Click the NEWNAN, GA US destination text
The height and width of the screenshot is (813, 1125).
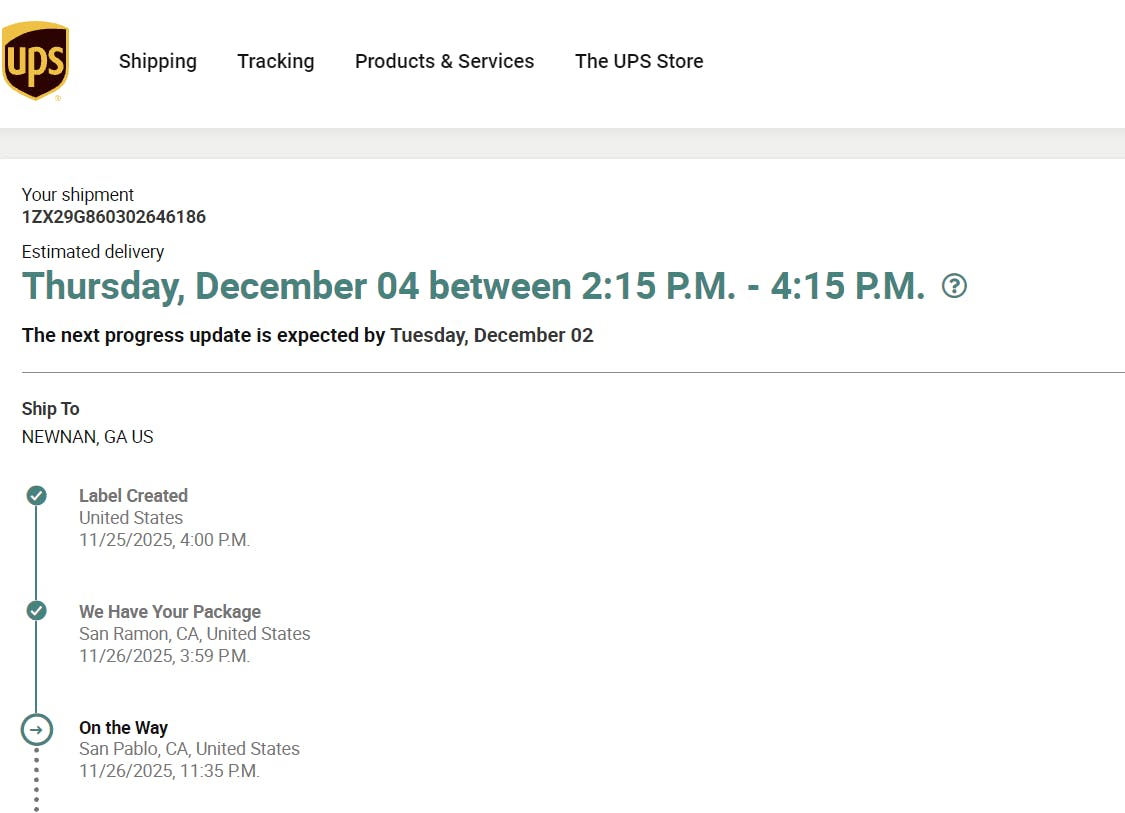(x=88, y=437)
